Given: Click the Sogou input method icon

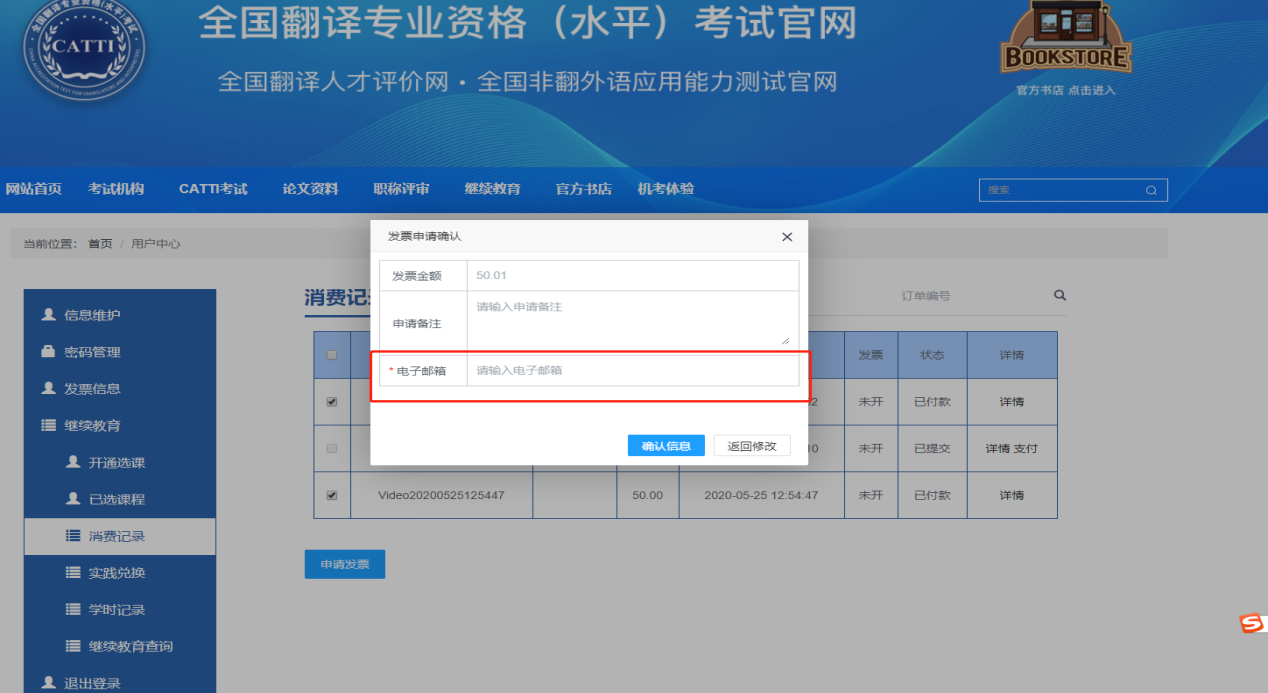Looking at the screenshot, I should pos(1252,624).
